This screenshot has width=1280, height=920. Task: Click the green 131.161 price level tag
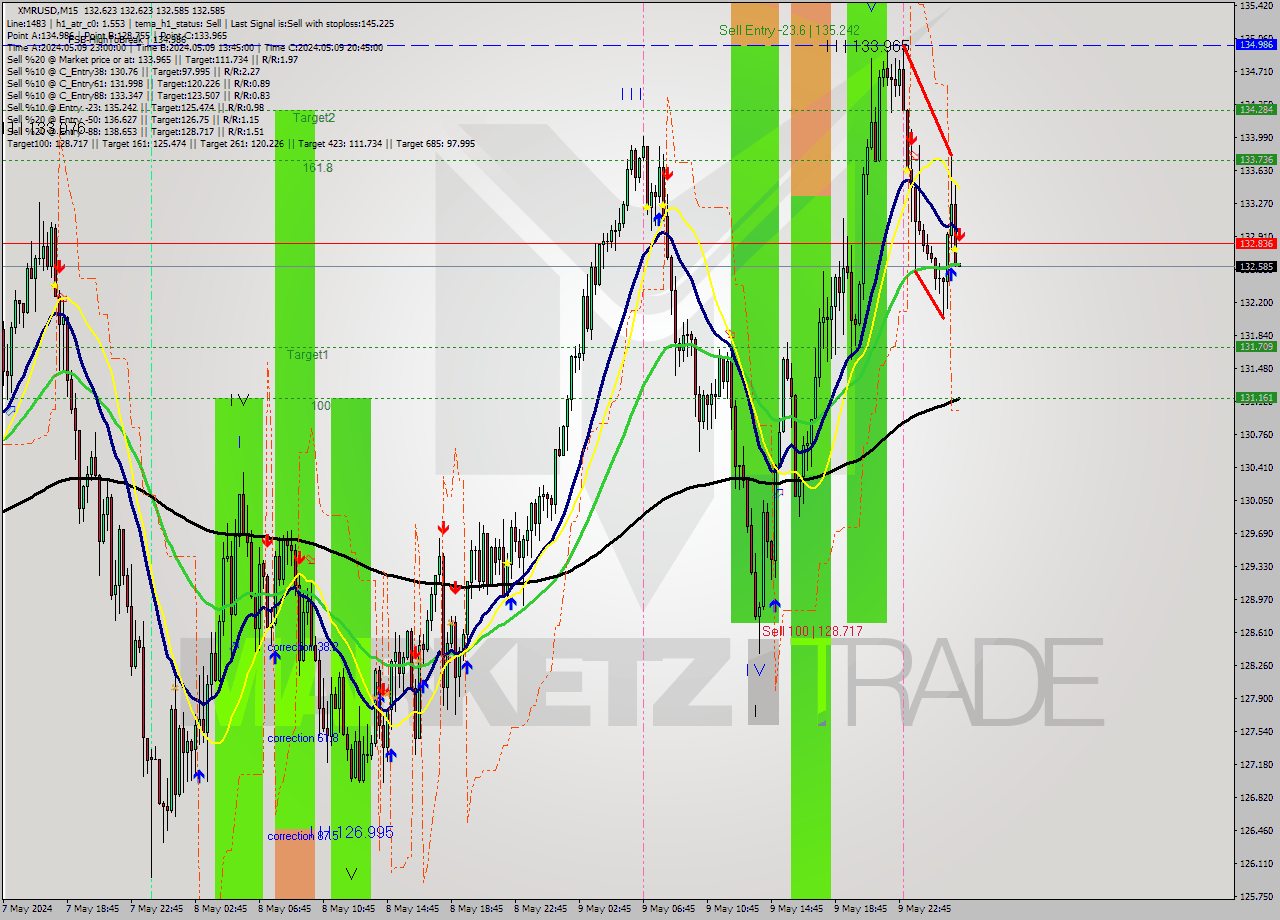tap(1256, 397)
